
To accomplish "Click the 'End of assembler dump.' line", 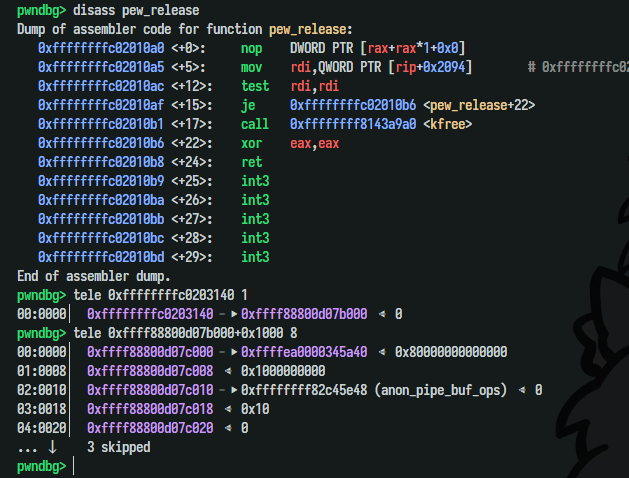I will tap(94, 276).
